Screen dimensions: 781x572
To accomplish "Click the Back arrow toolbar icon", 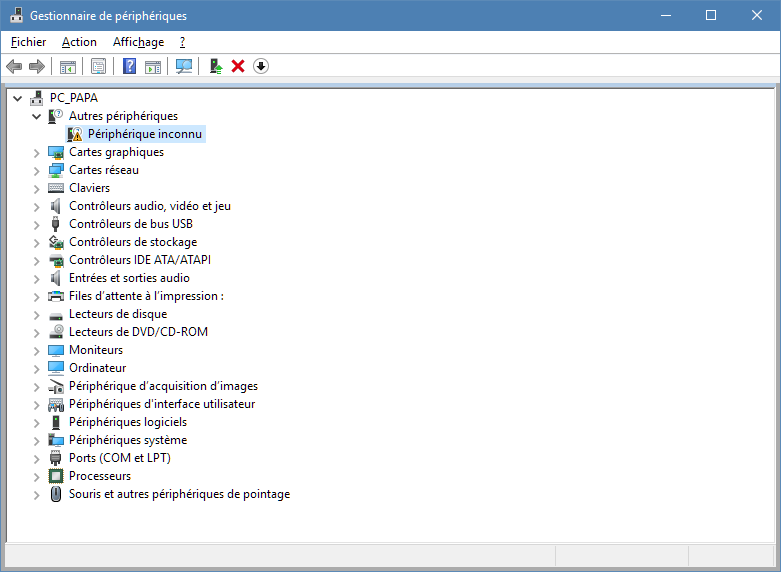I will 14,66.
